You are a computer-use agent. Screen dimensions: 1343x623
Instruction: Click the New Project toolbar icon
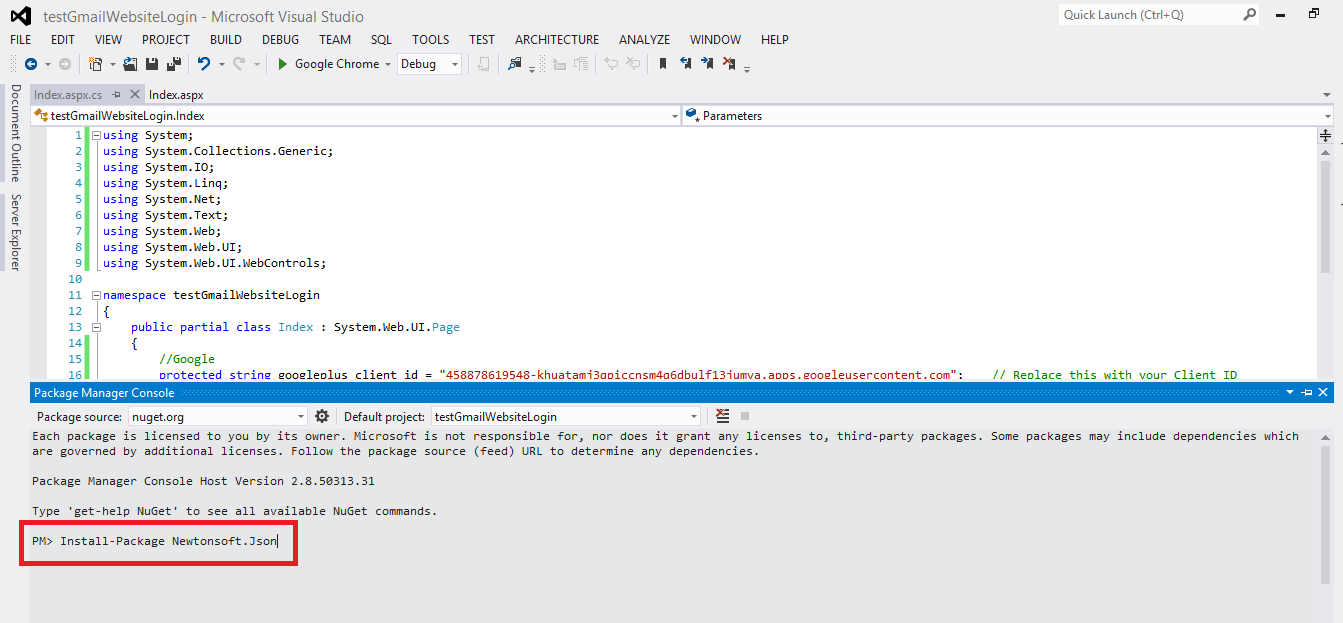(x=95, y=64)
